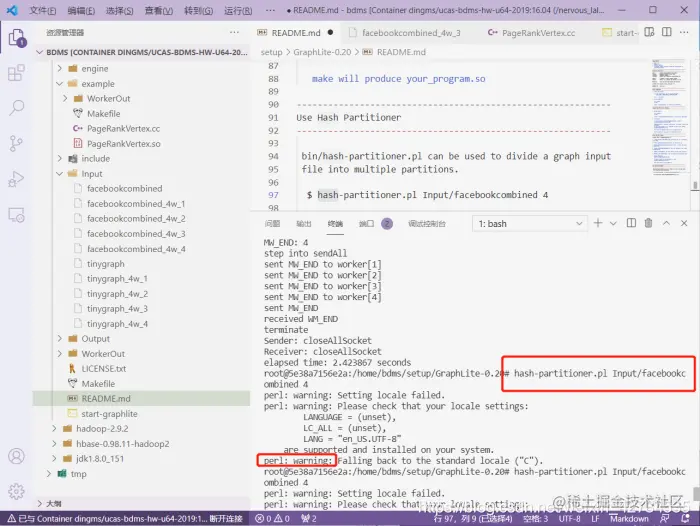The width and height of the screenshot is (700, 526).
Task: Open the editor's more actions ellipsis
Action: 684,32
